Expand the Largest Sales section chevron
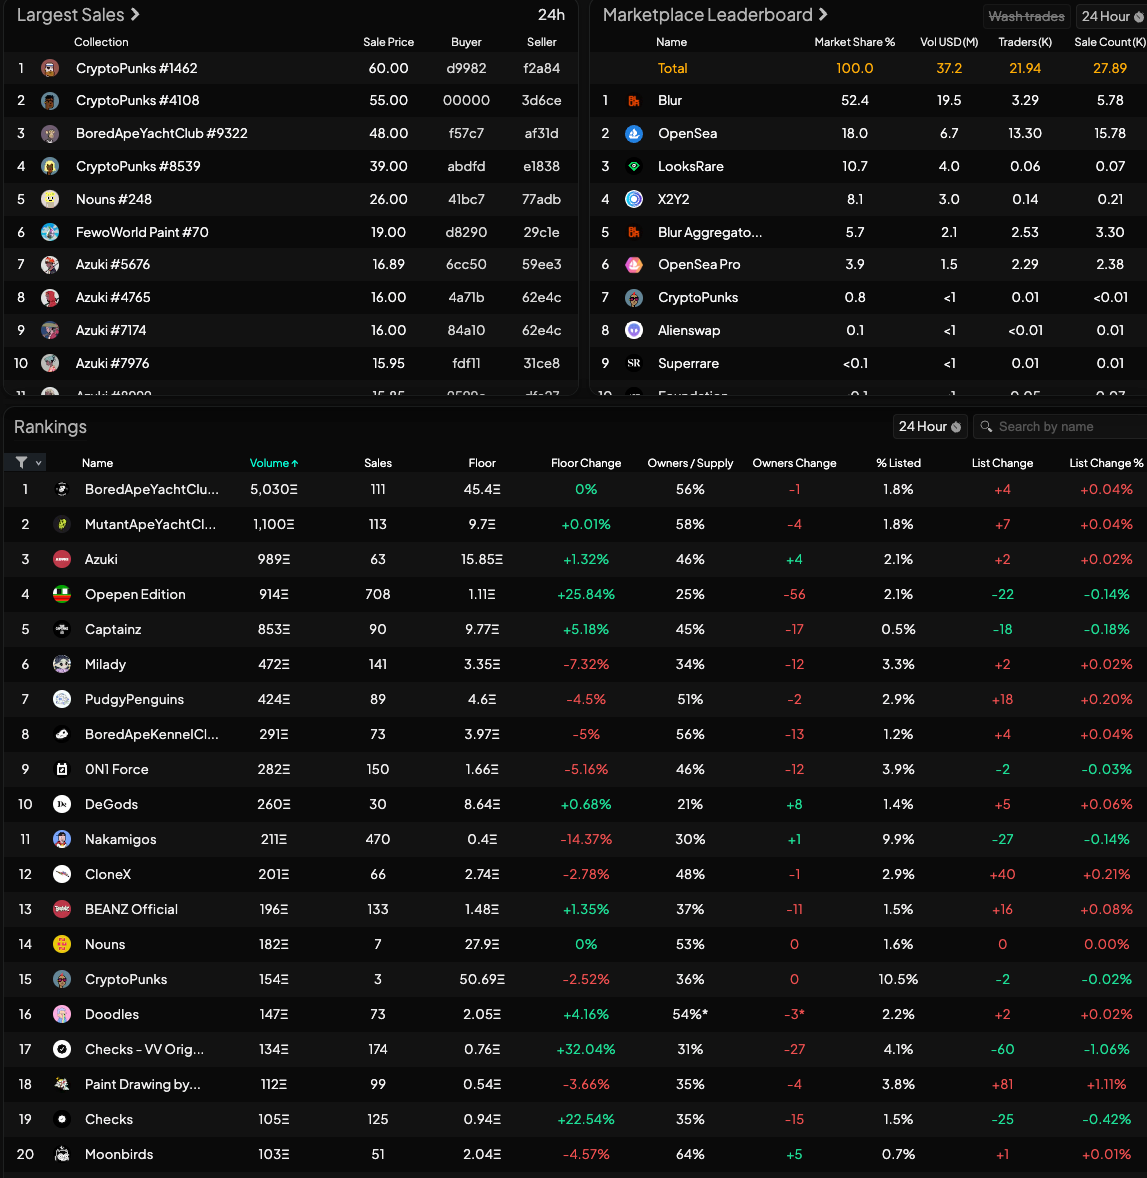1147x1178 pixels. coord(135,14)
